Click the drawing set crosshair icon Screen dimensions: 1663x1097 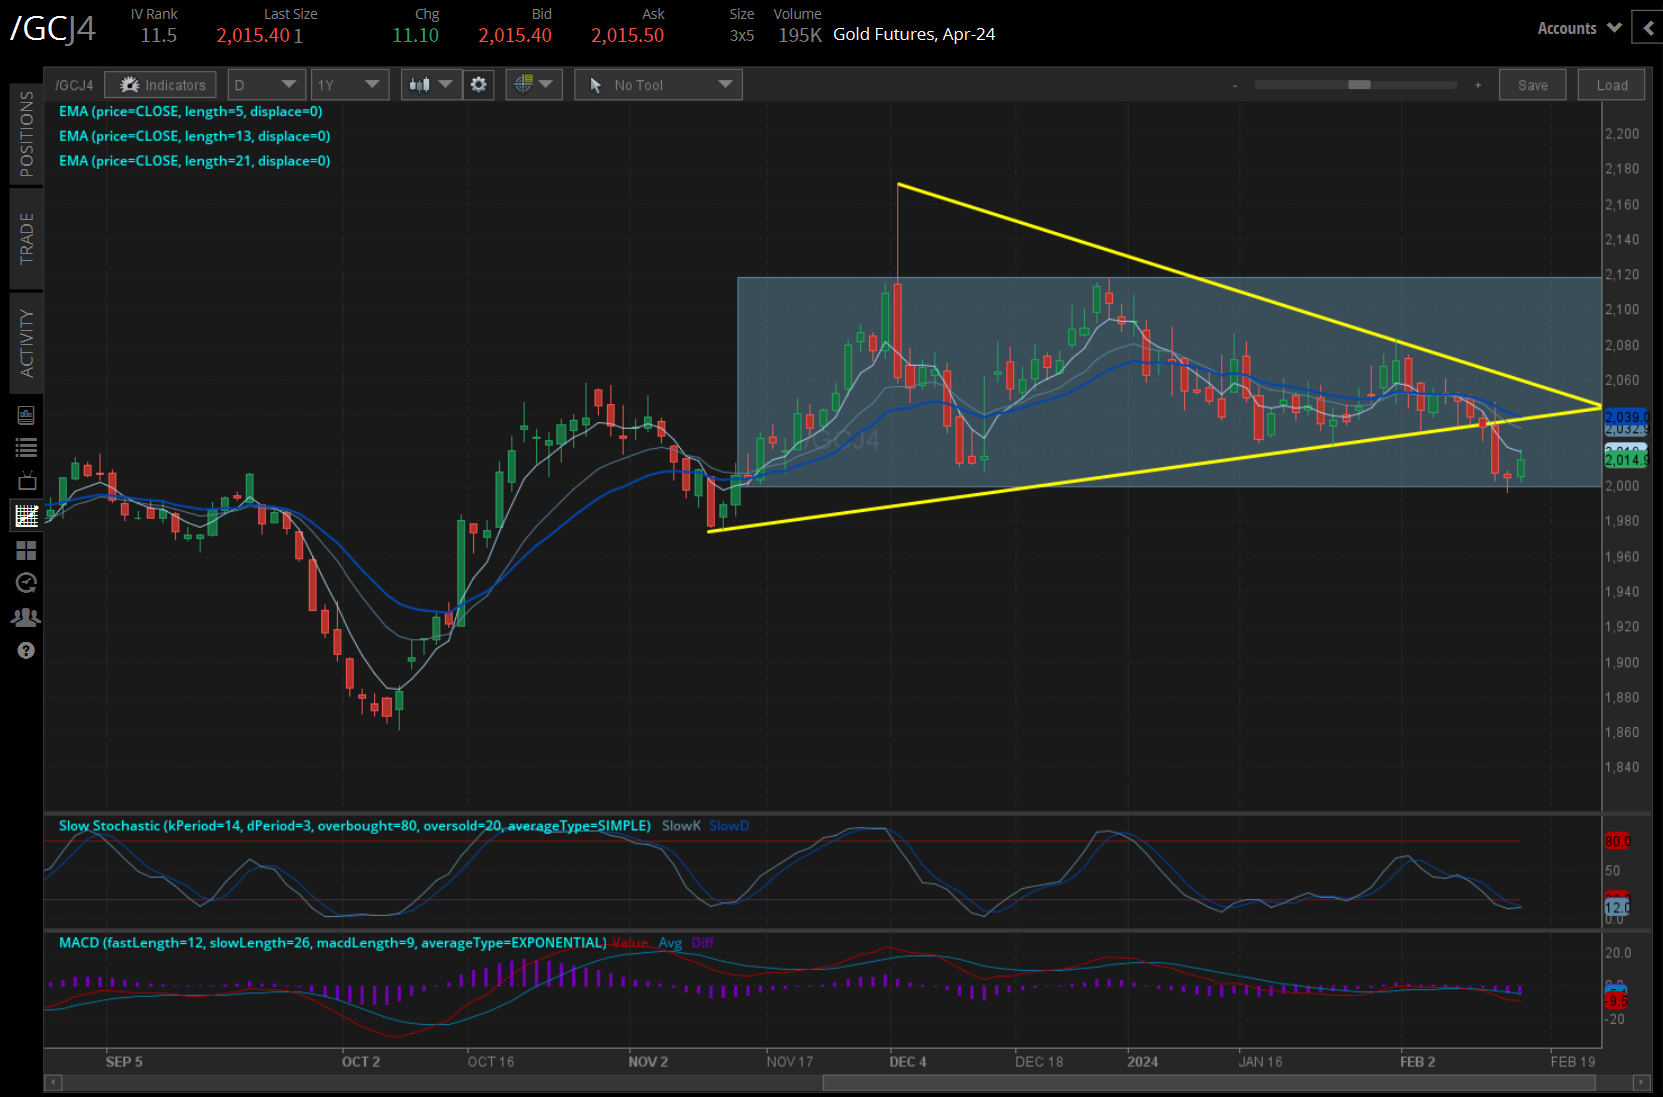525,85
